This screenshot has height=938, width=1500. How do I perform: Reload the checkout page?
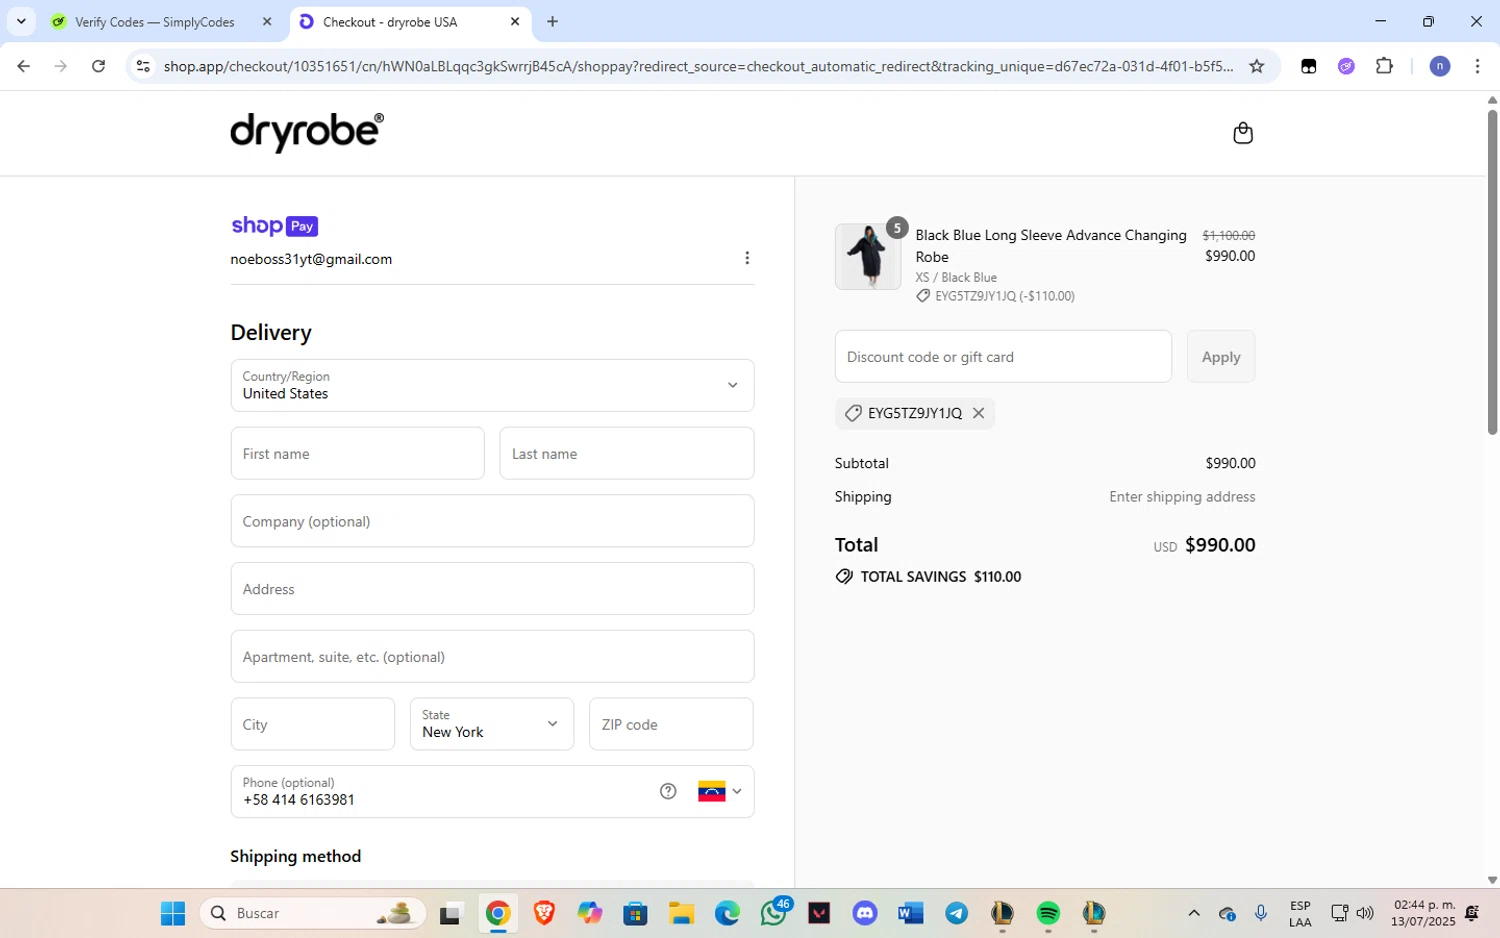(98, 66)
